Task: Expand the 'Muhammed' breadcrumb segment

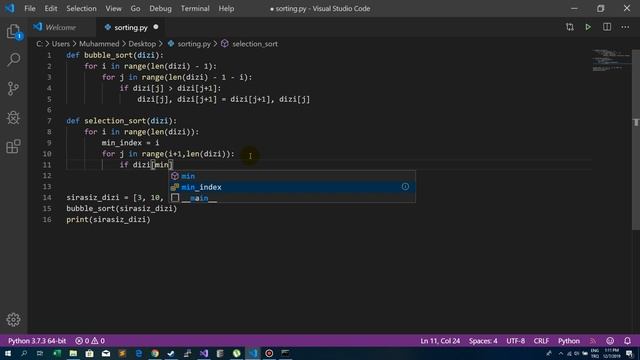Action: coord(99,44)
